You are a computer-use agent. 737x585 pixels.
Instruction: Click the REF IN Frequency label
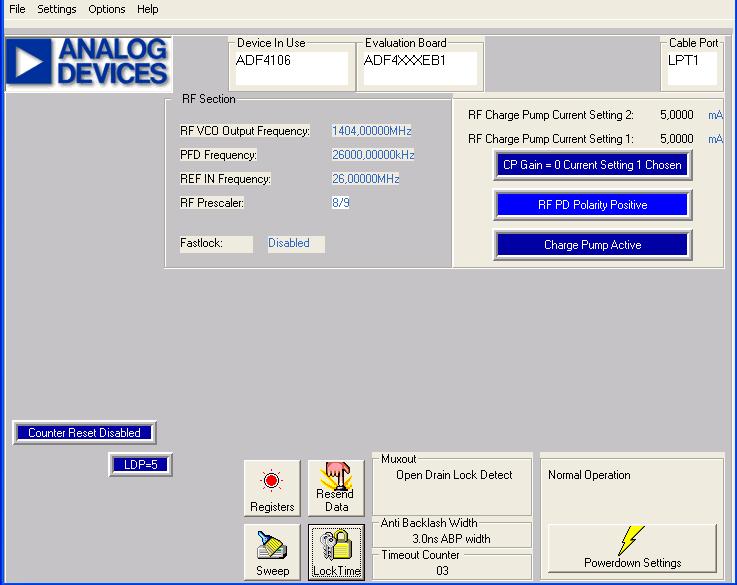click(225, 179)
